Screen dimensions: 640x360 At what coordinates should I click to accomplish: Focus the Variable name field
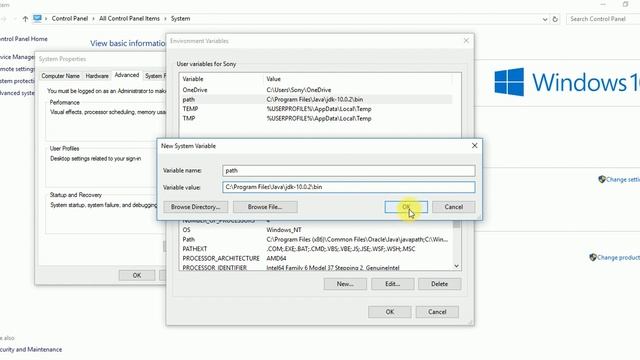click(349, 171)
